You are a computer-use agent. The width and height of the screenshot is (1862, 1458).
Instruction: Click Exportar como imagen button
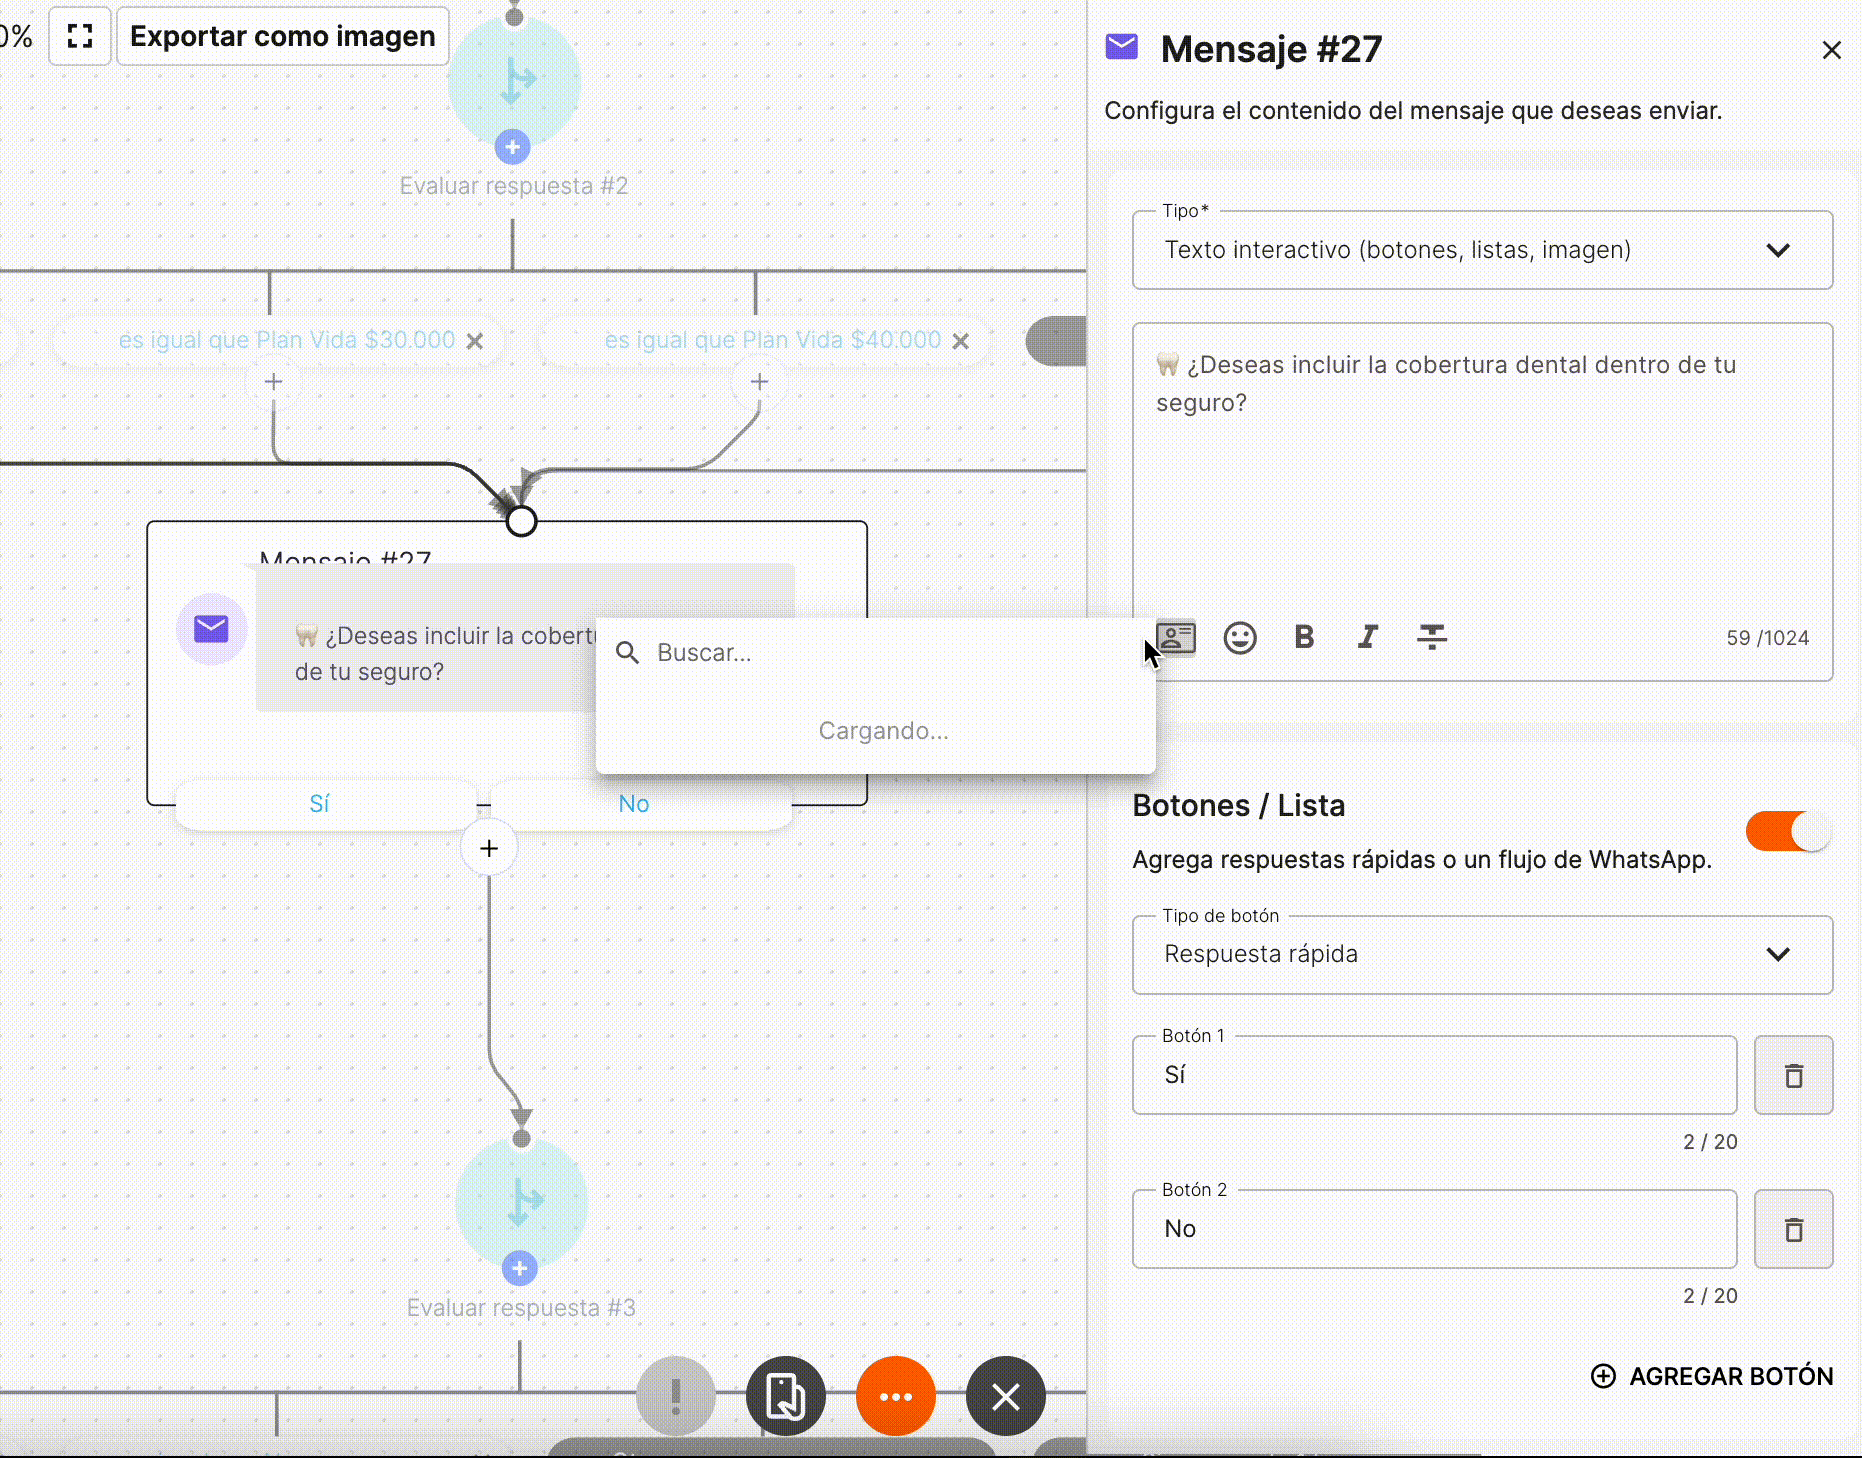[283, 36]
